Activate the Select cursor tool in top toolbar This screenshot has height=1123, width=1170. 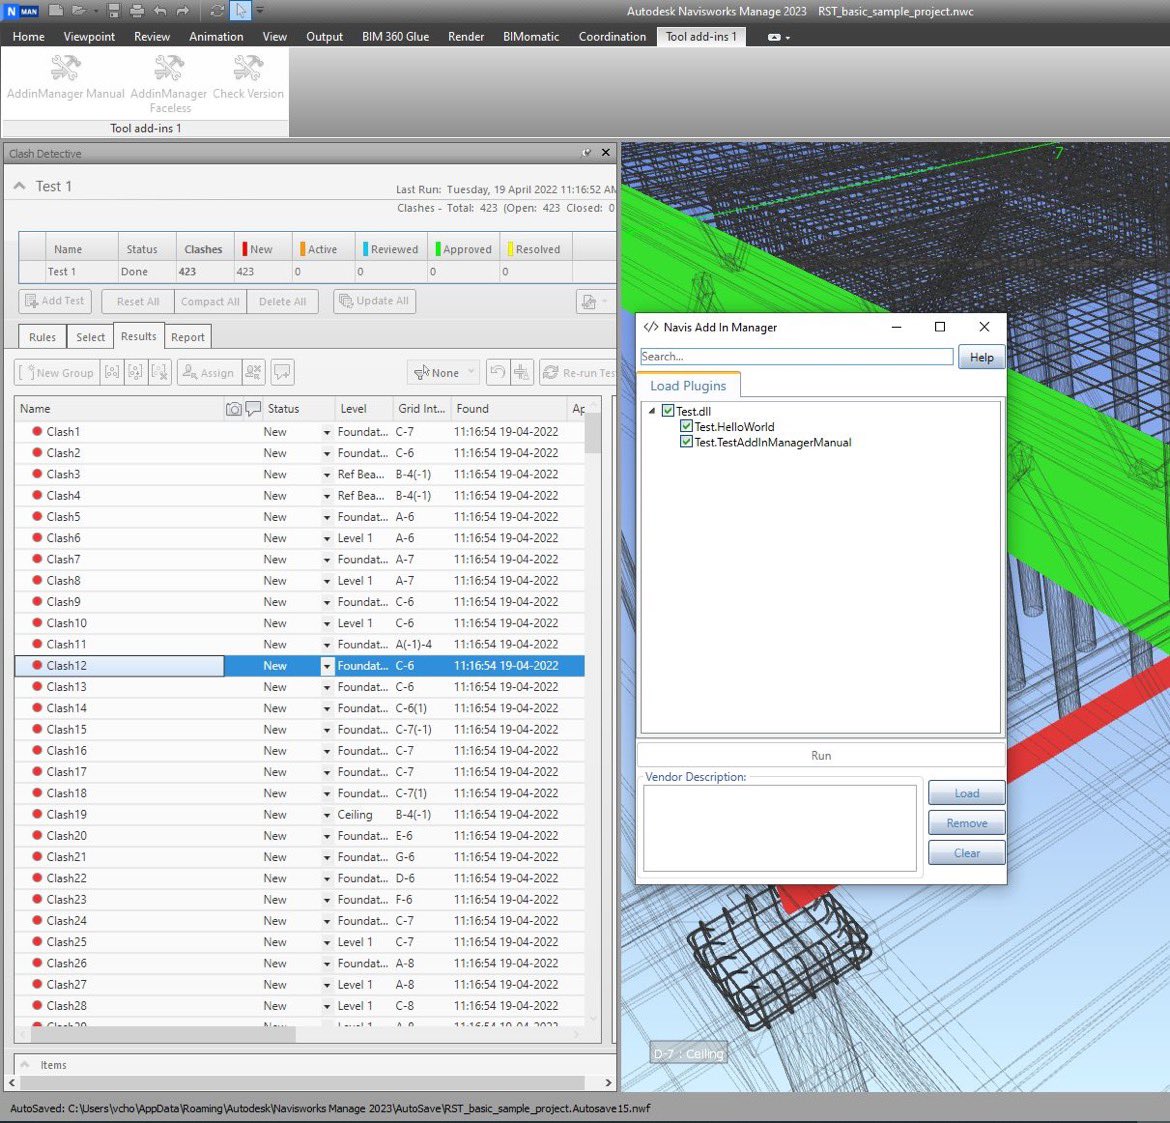(x=240, y=10)
